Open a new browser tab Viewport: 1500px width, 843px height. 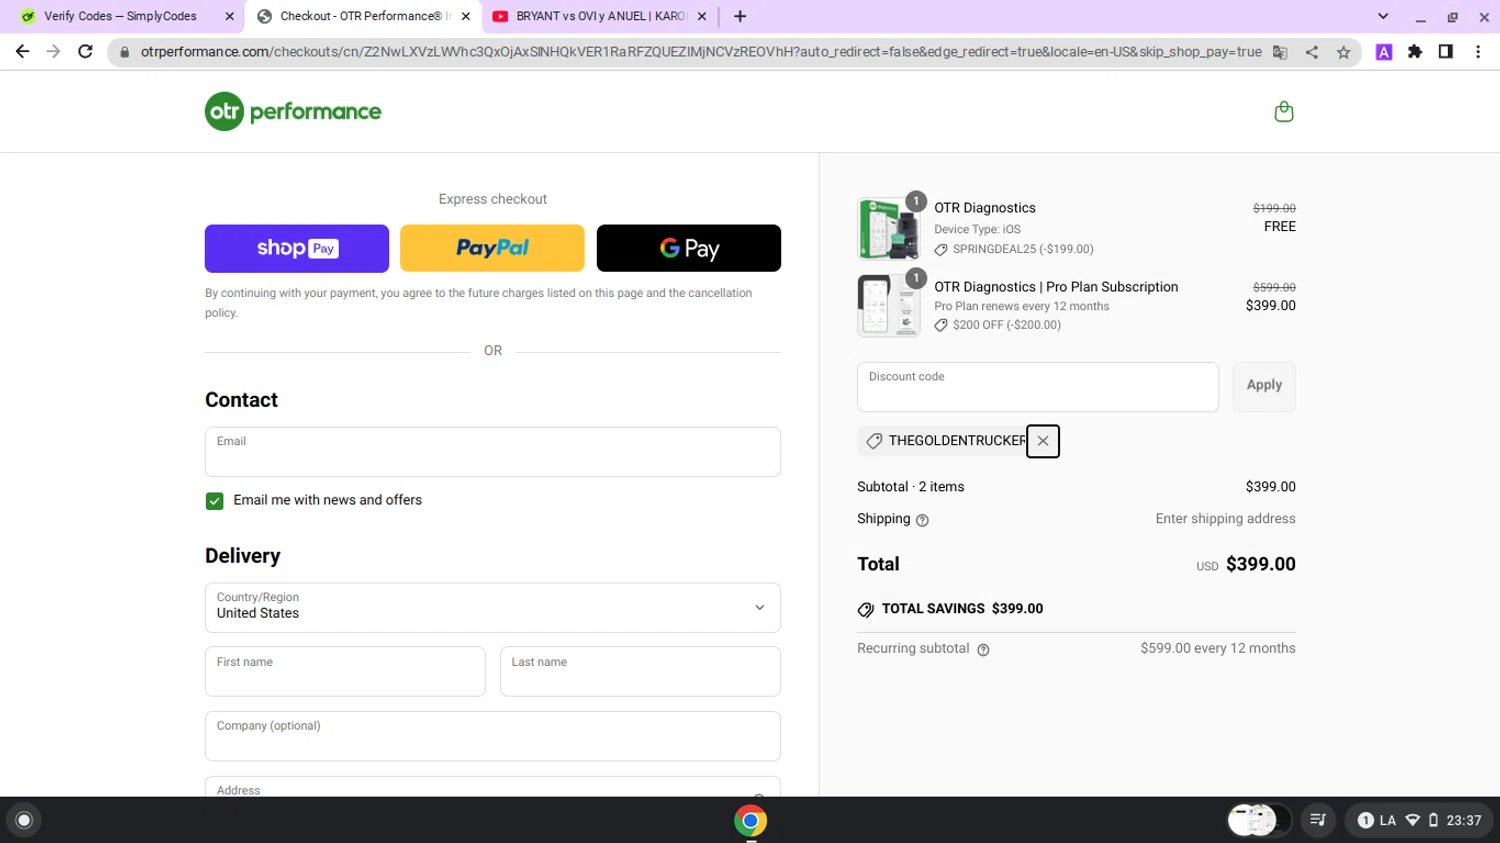point(740,16)
